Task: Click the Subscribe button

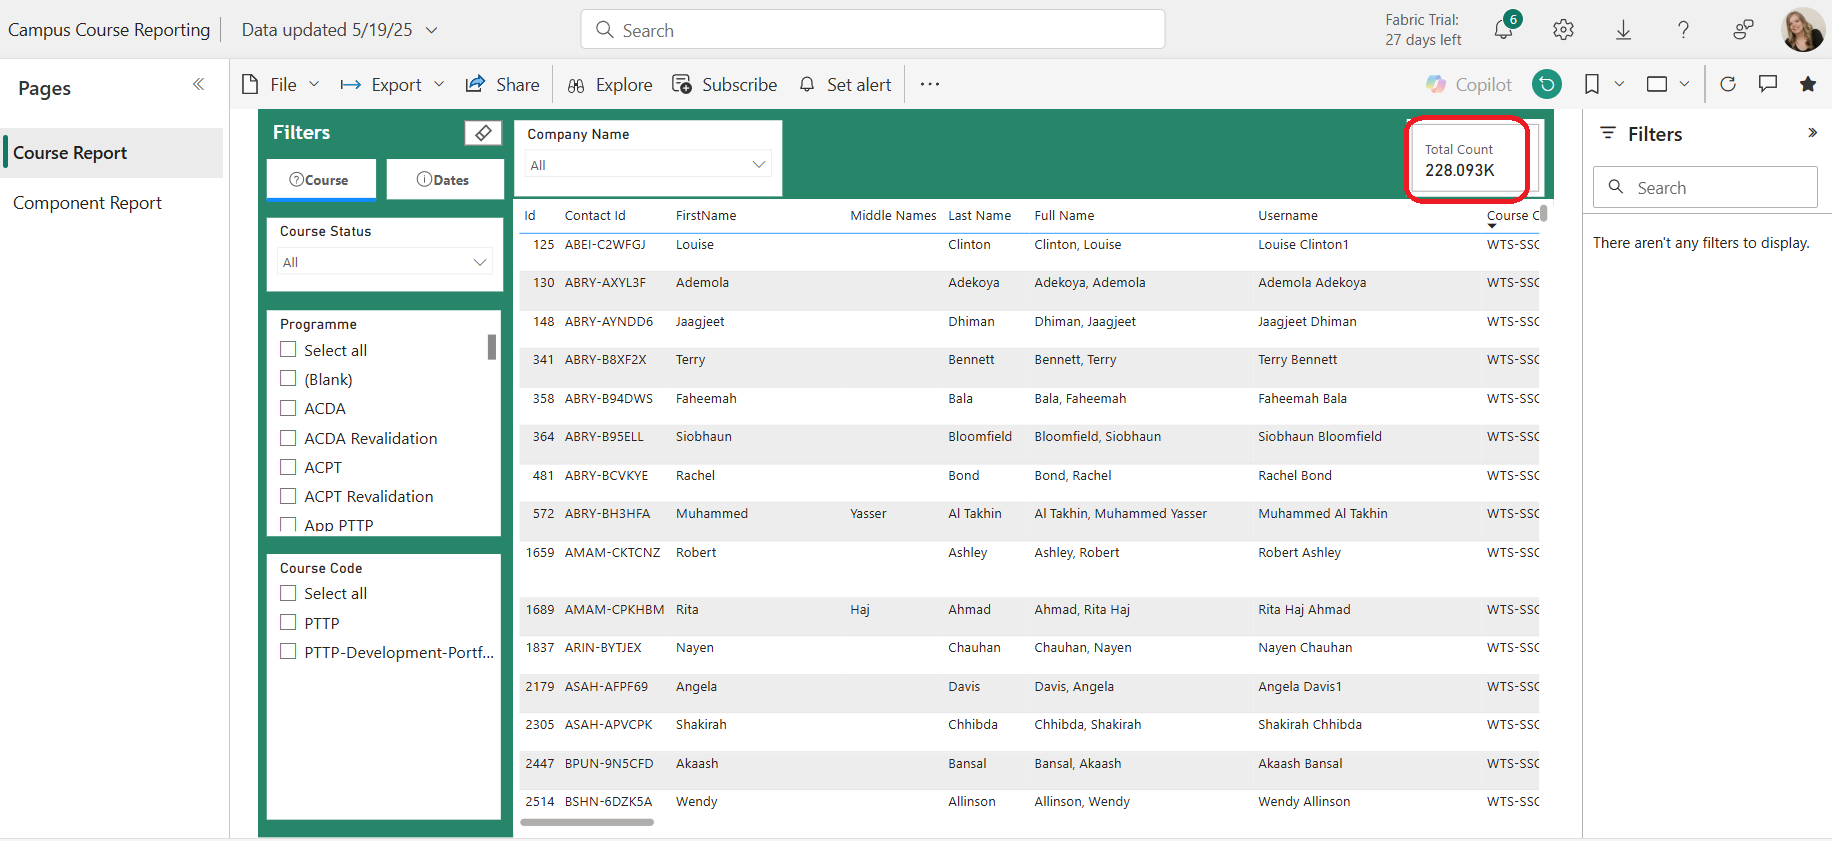Action: 725,85
